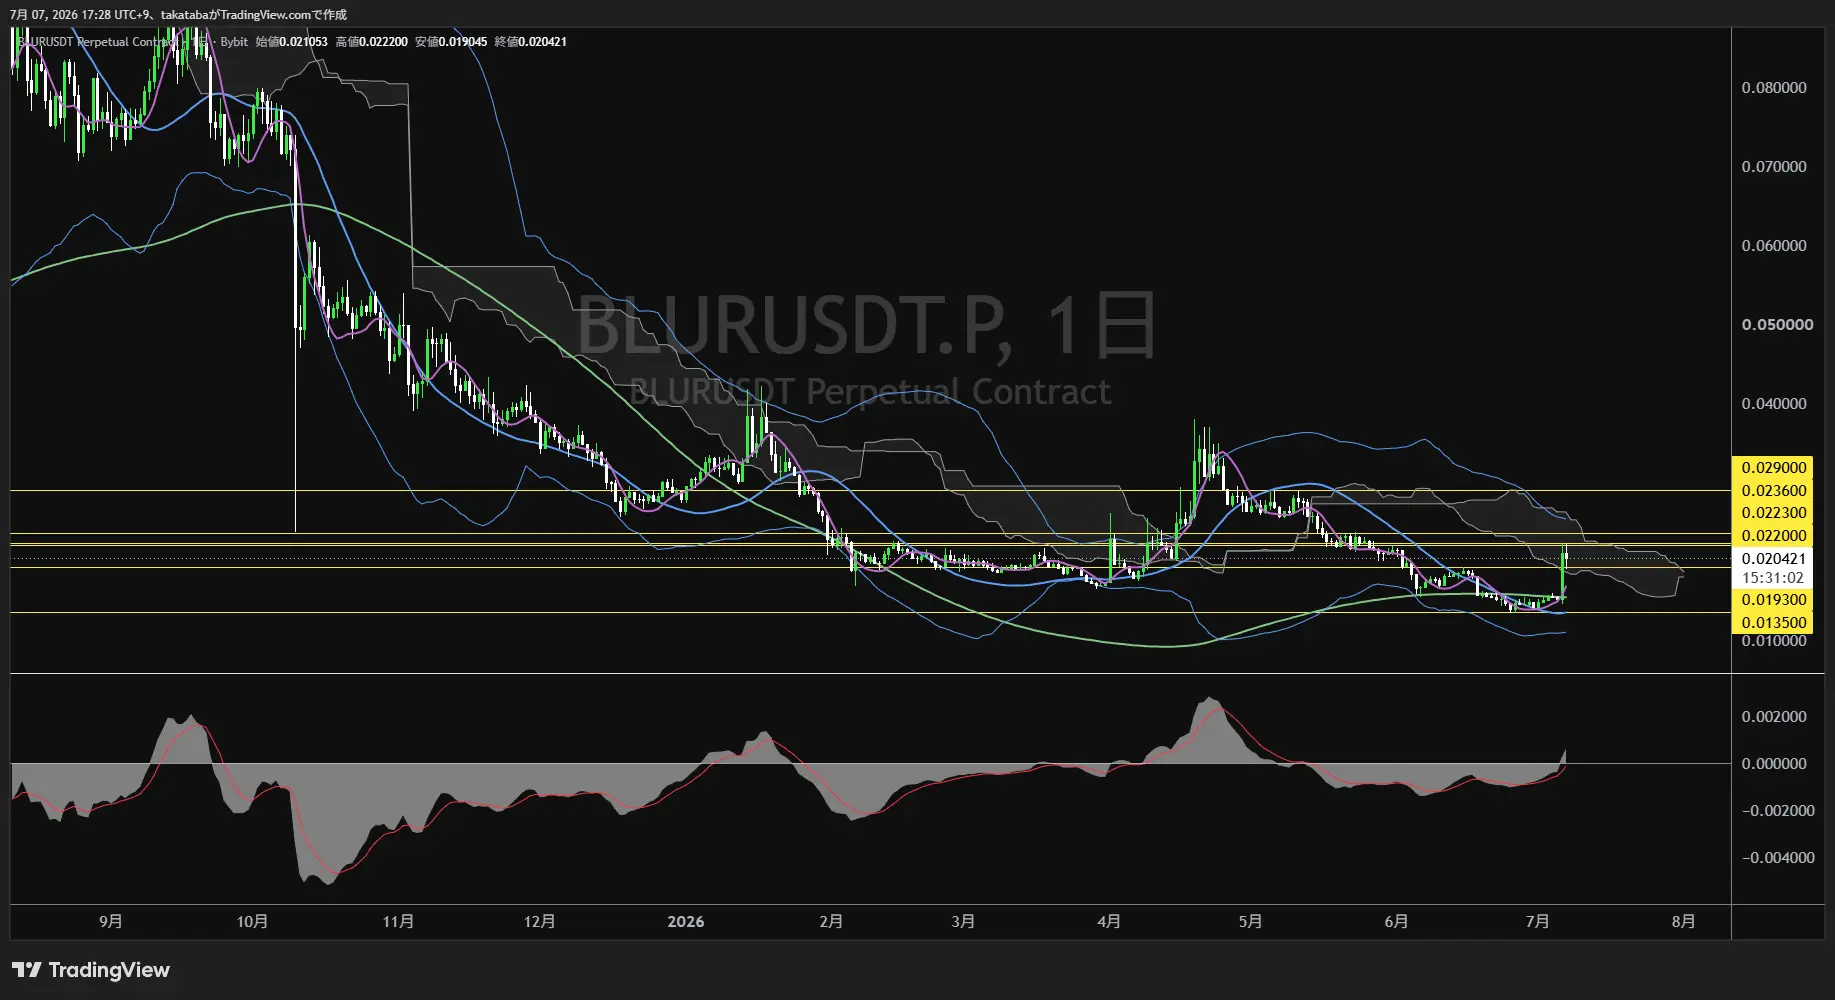
Task: Click the 0.022300 yellow price label
Action: [x=1774, y=513]
